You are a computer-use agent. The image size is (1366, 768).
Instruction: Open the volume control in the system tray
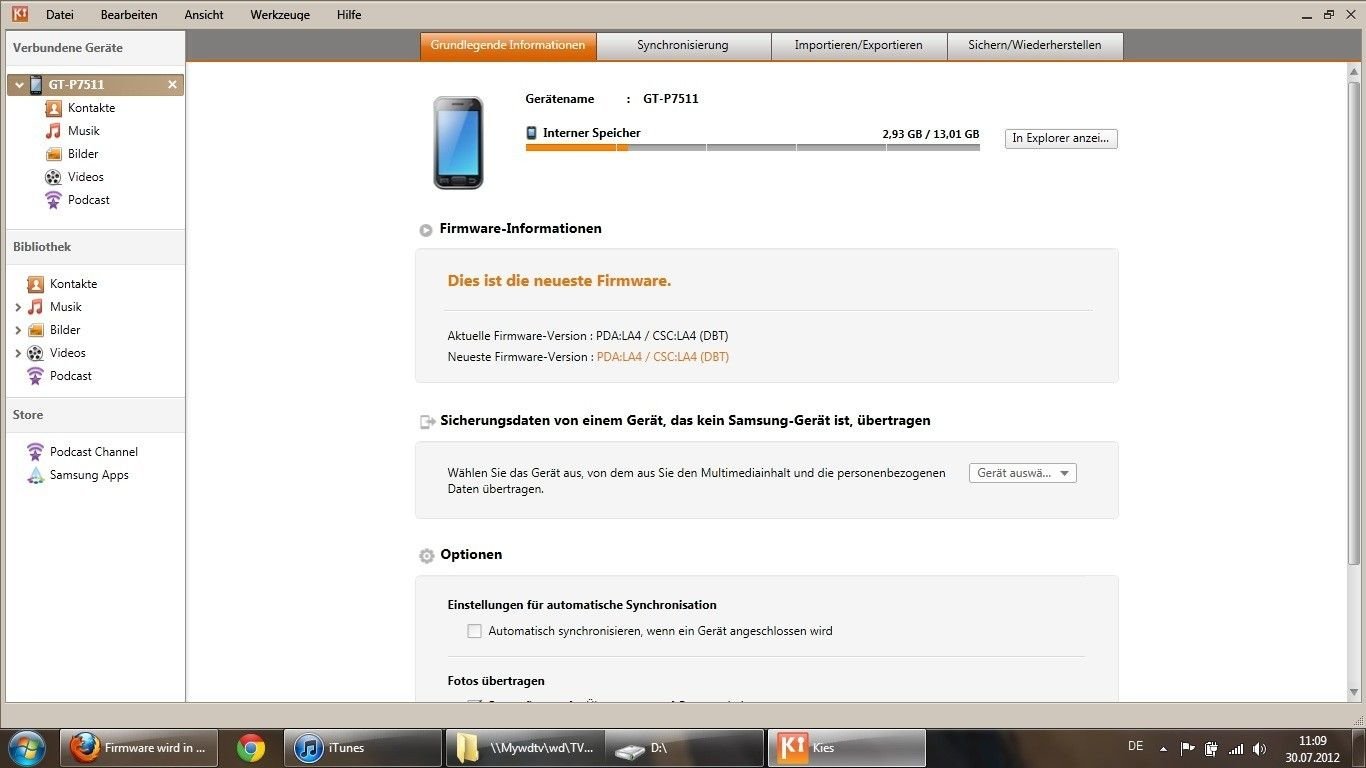click(x=1259, y=748)
